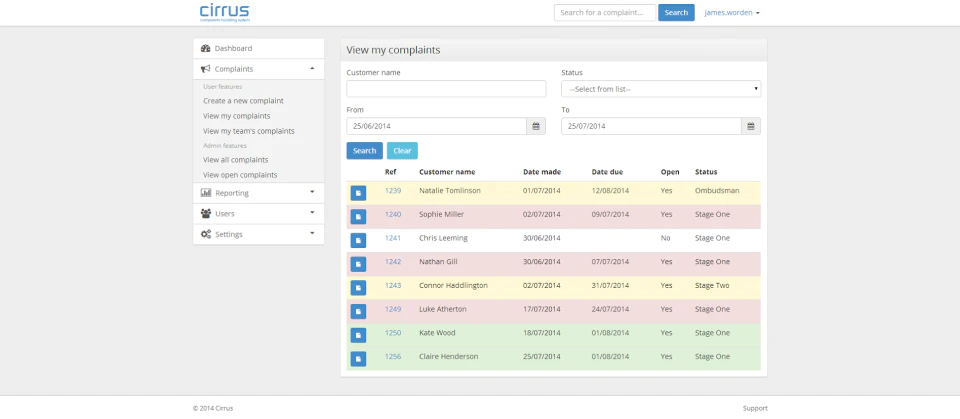Image resolution: width=960 pixels, height=419 pixels.
Task: Expand the Reporting sidebar section
Action: [258, 193]
